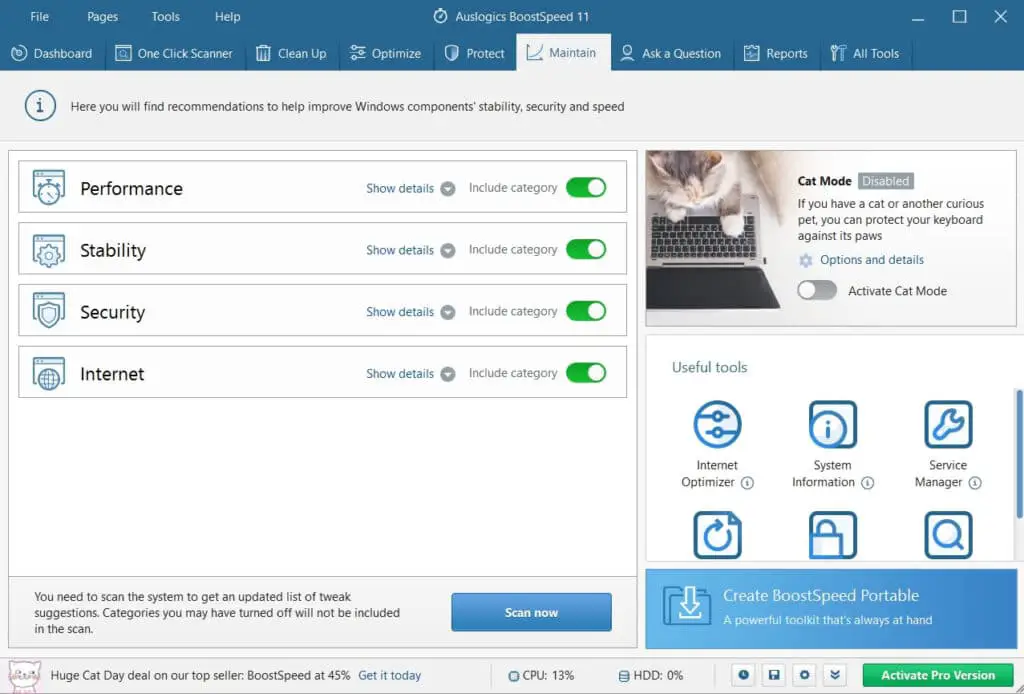This screenshot has height=694, width=1024.
Task: Turn off the Internet include category switch
Action: point(587,373)
